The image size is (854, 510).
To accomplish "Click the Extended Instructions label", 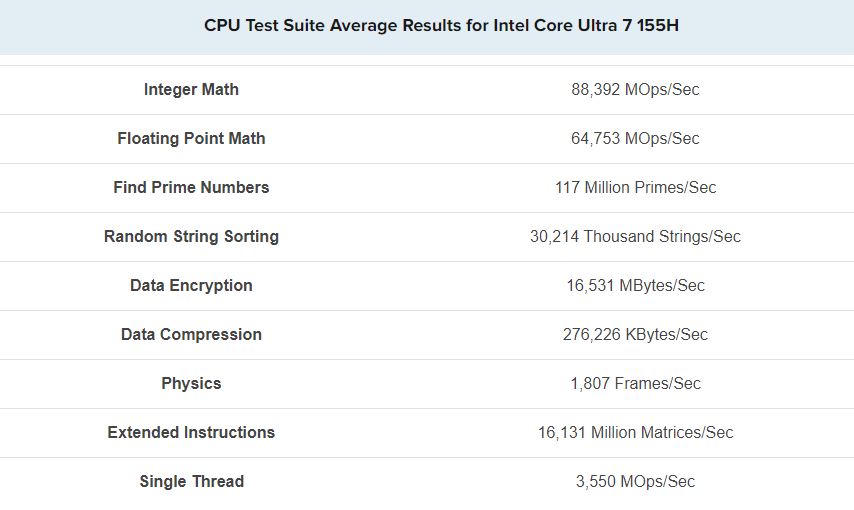I will click(x=191, y=432).
